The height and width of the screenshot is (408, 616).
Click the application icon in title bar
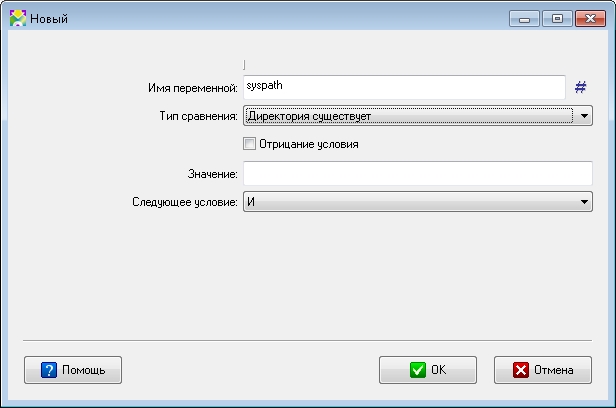point(18,18)
